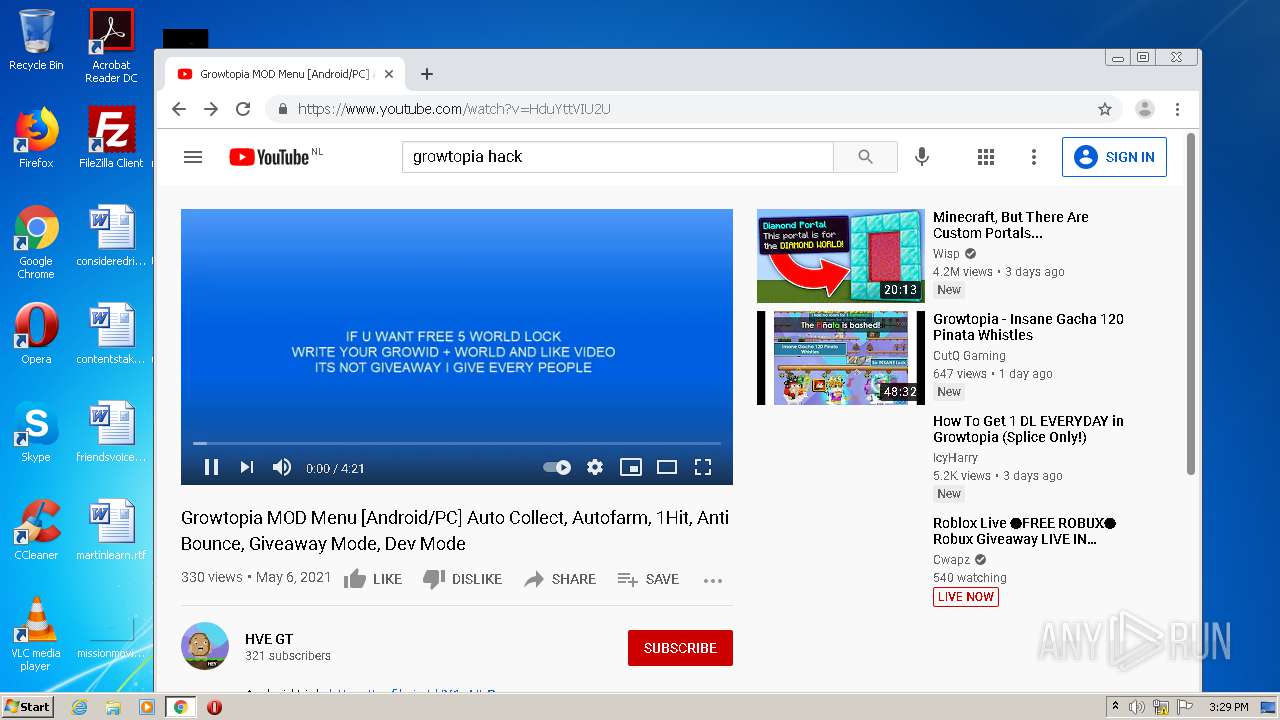Open the Windows Start menu
This screenshot has width=1280, height=720.
pos(27,707)
